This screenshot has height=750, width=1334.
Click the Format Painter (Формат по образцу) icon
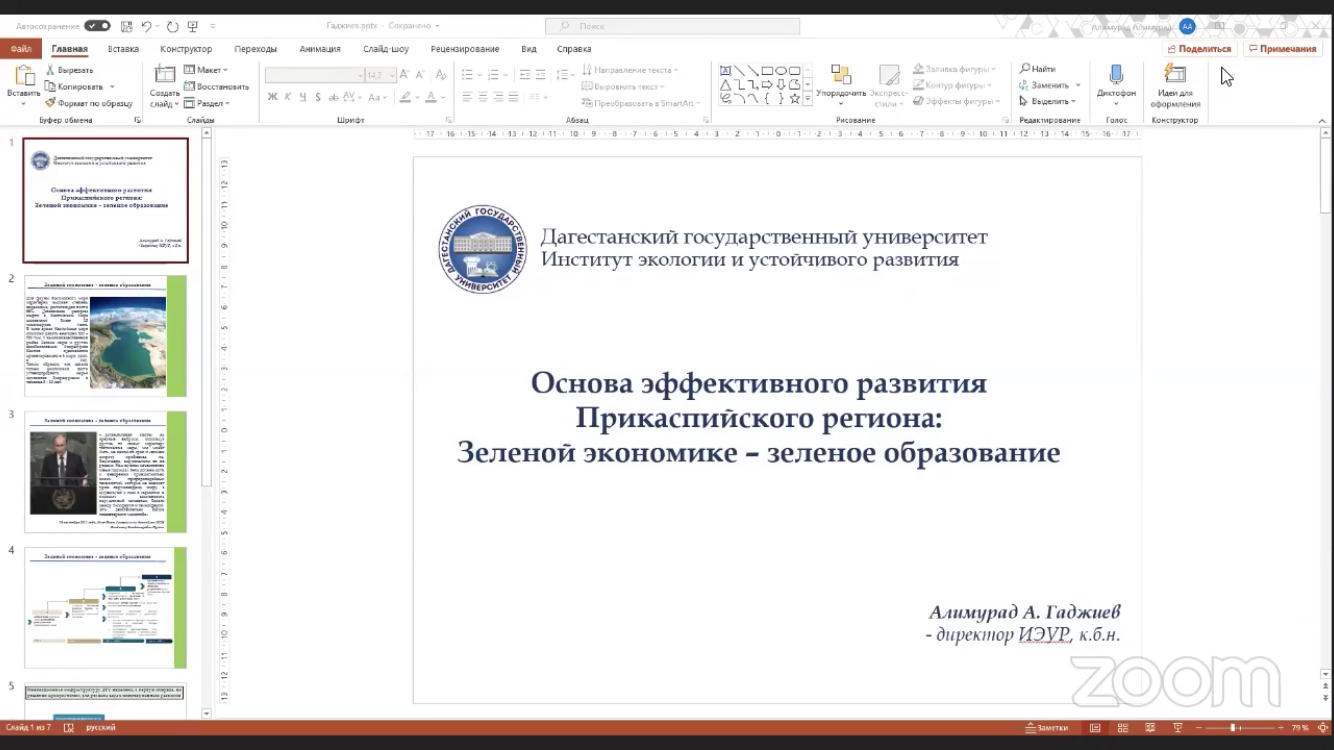[51, 103]
